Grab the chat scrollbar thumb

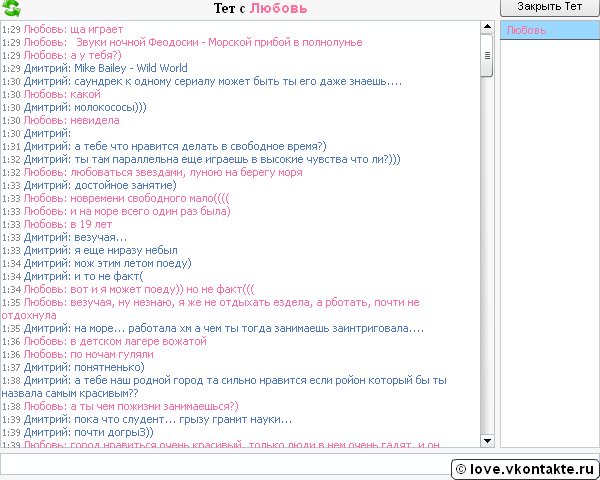point(487,57)
